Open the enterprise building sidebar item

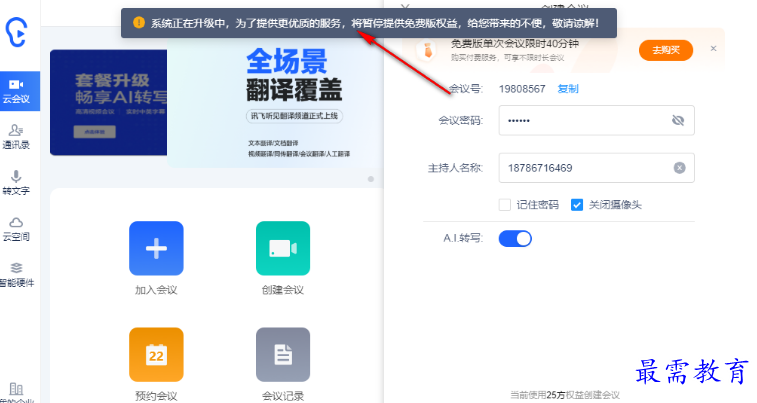16,392
